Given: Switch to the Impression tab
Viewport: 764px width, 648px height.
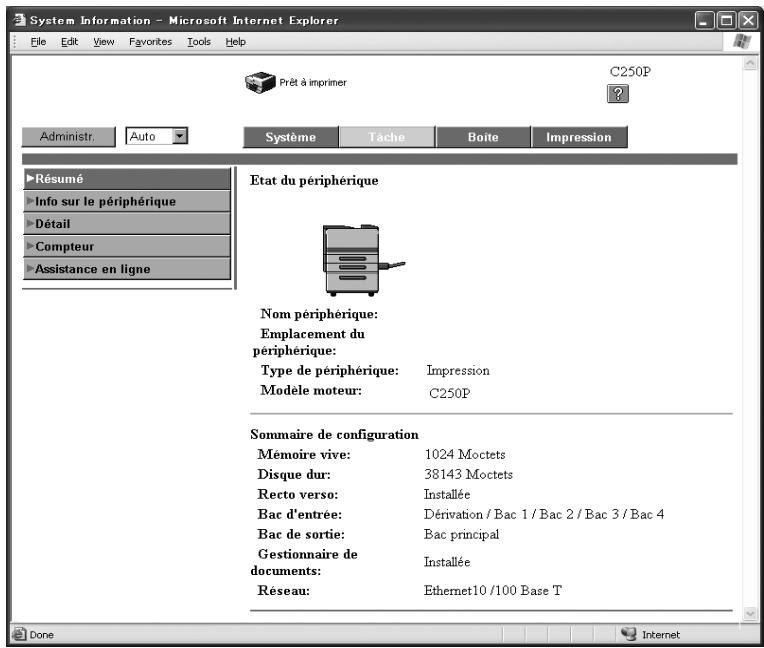Looking at the screenshot, I should click(x=579, y=137).
